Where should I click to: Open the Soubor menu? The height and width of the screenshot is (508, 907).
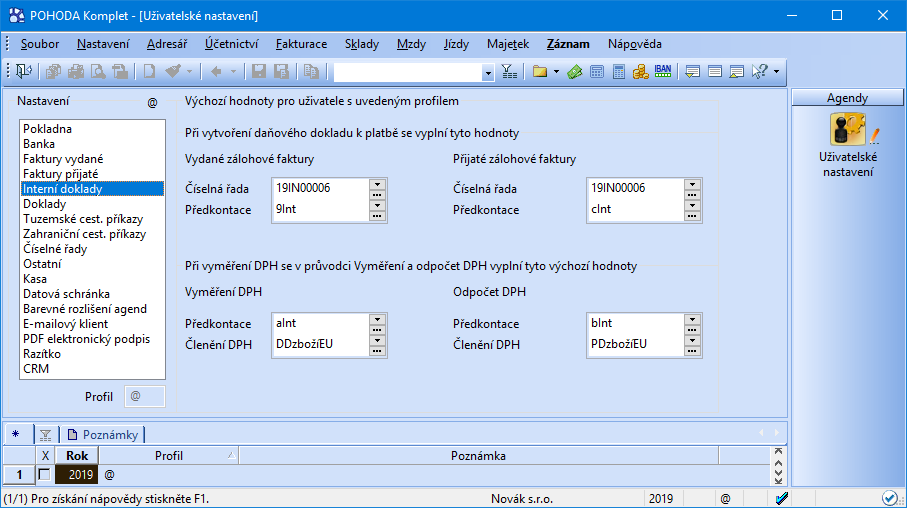click(40, 44)
